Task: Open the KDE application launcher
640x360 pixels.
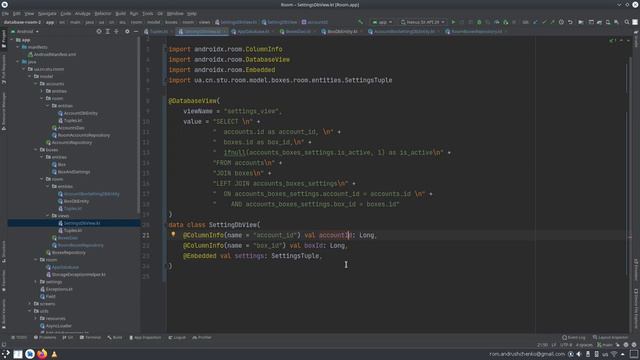Action: (x=6, y=354)
